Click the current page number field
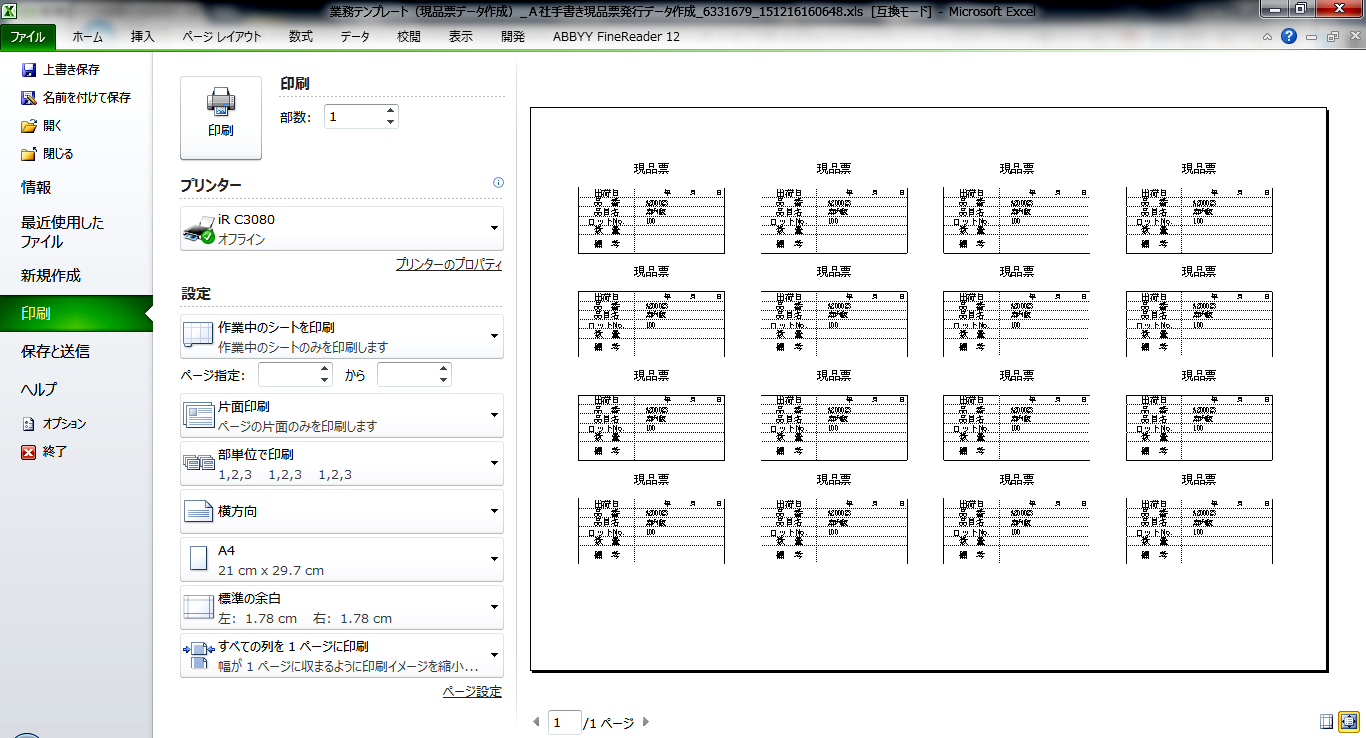 tap(564, 722)
